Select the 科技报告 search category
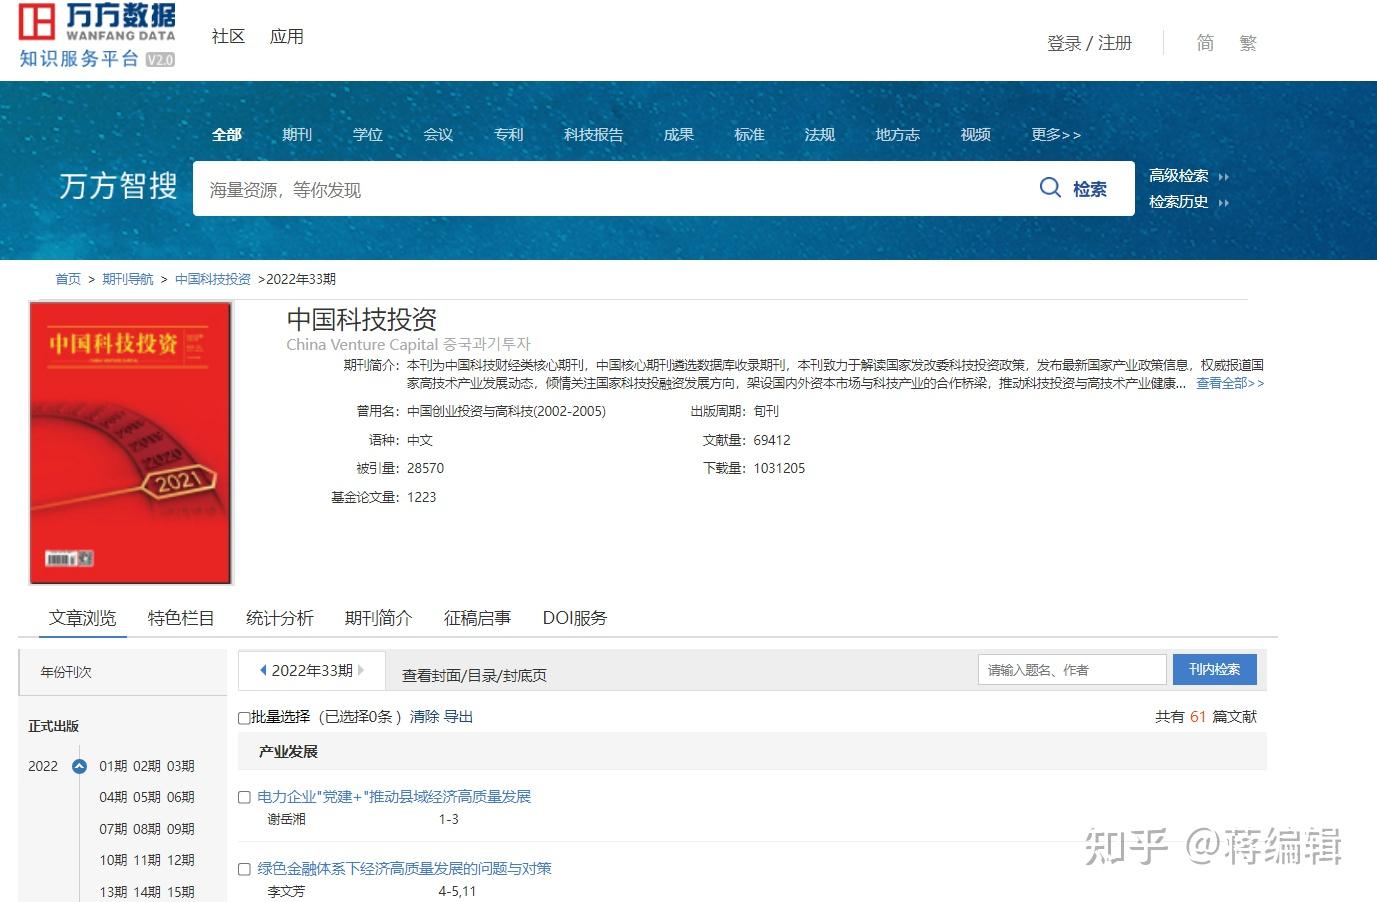The width and height of the screenshot is (1377, 902). (x=594, y=134)
